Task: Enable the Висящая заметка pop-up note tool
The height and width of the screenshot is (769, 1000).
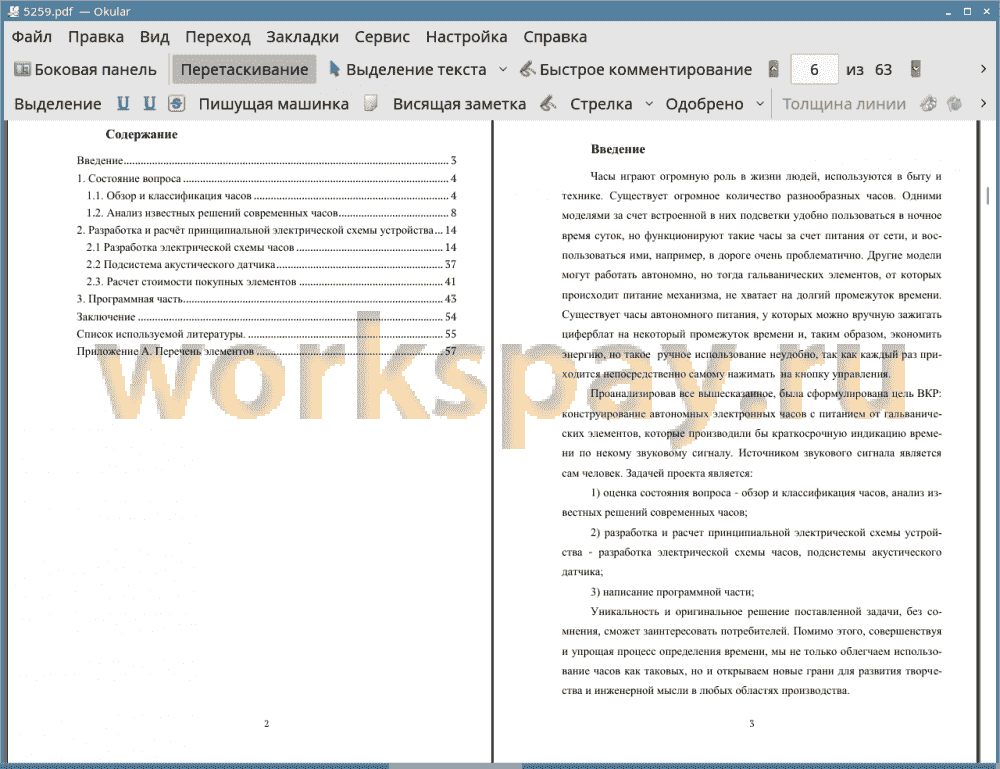Action: tap(459, 104)
